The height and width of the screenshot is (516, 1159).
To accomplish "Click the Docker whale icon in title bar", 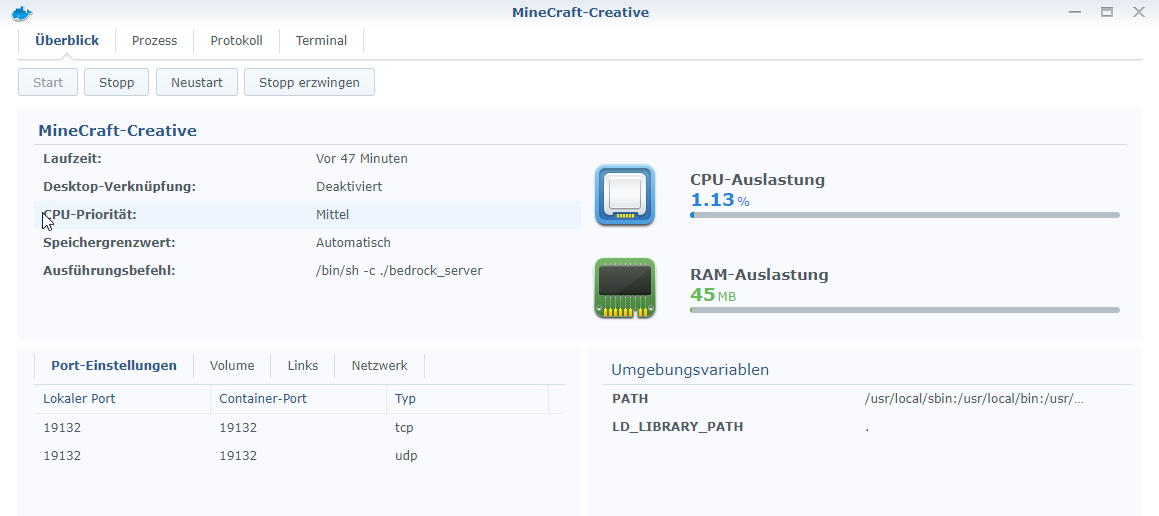I will [x=21, y=12].
